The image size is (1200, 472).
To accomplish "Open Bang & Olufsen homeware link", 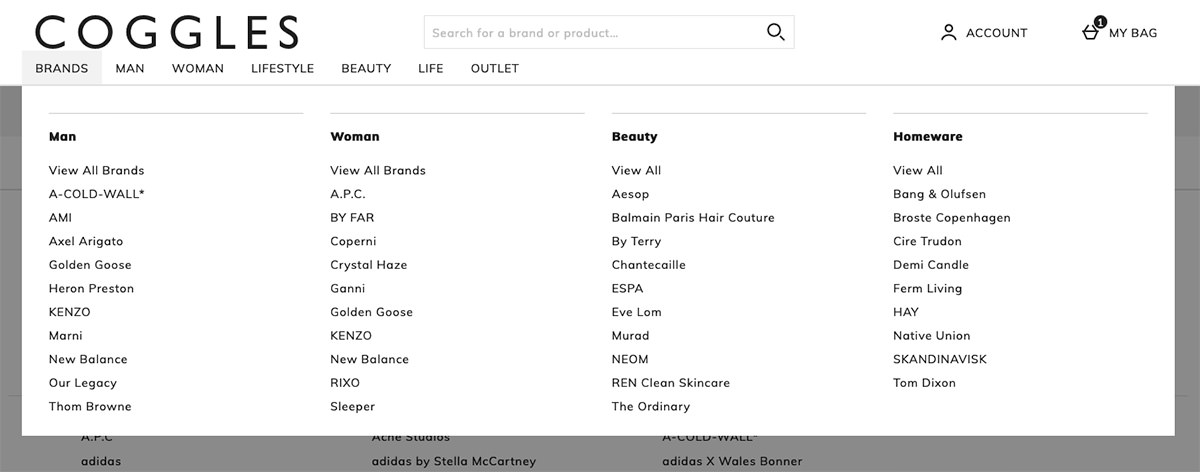I will click(939, 194).
